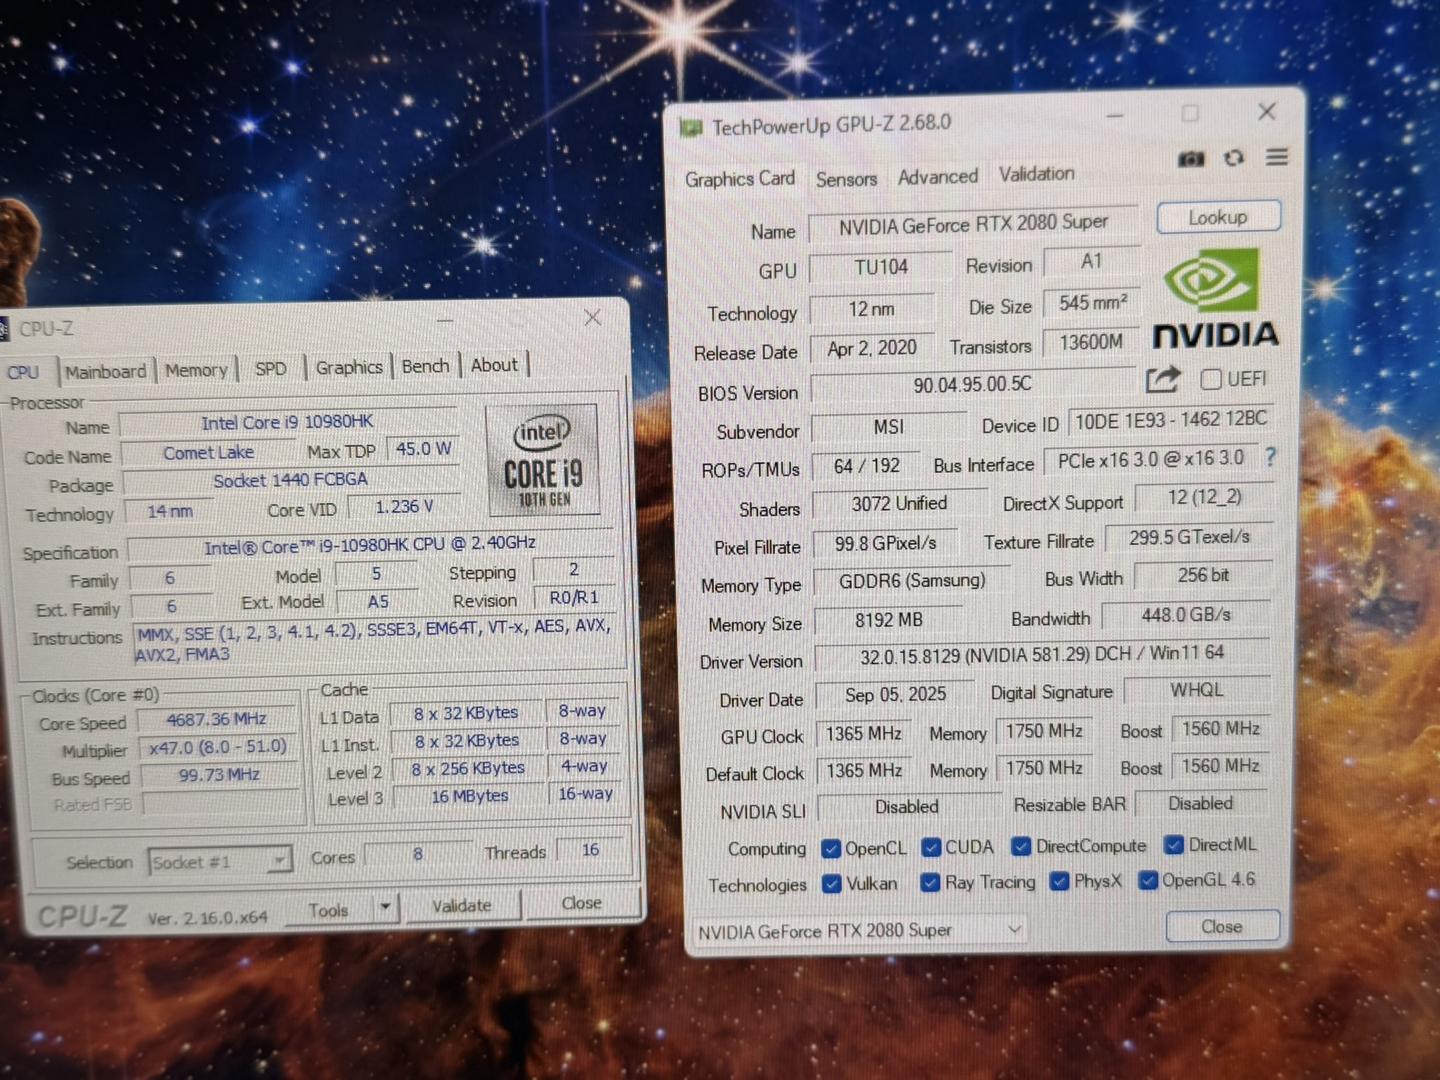The width and height of the screenshot is (1440, 1080).
Task: Click the Level 3 cache value 16 MBytes
Action: click(x=469, y=796)
